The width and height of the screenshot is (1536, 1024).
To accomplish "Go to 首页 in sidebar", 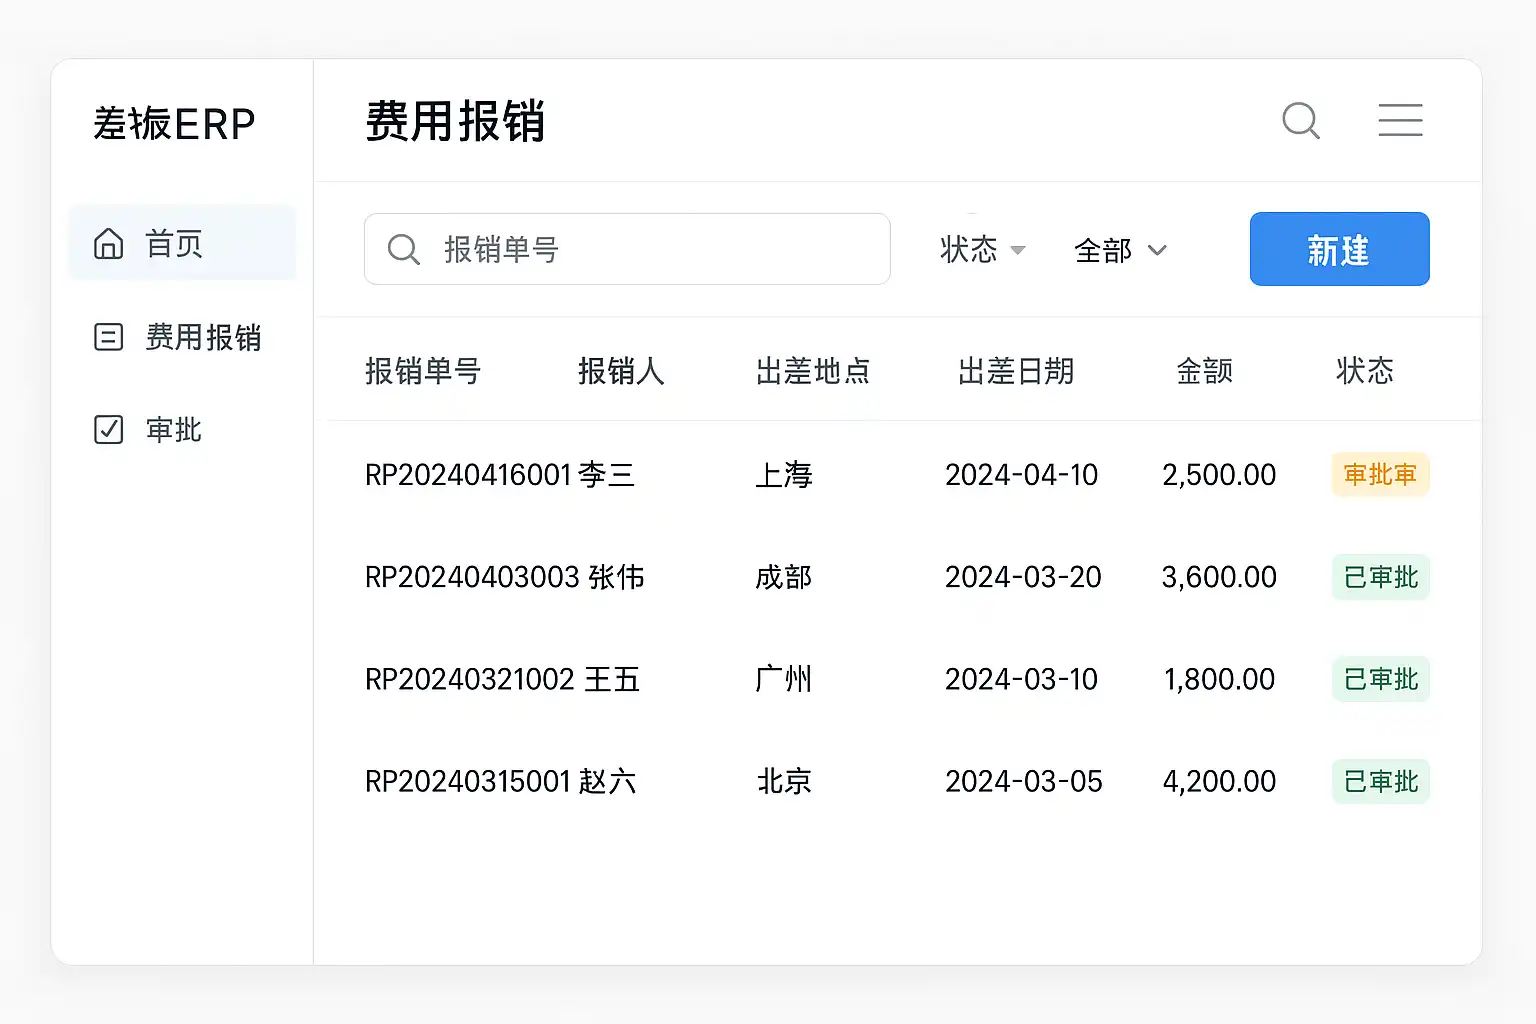I will (x=174, y=244).
